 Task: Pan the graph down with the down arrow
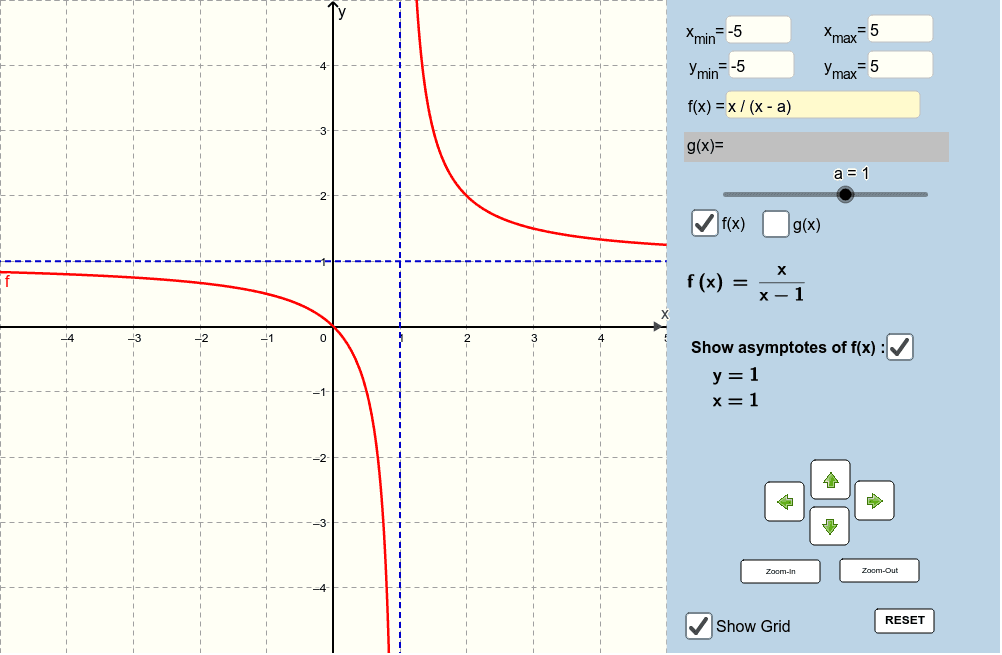(829, 526)
